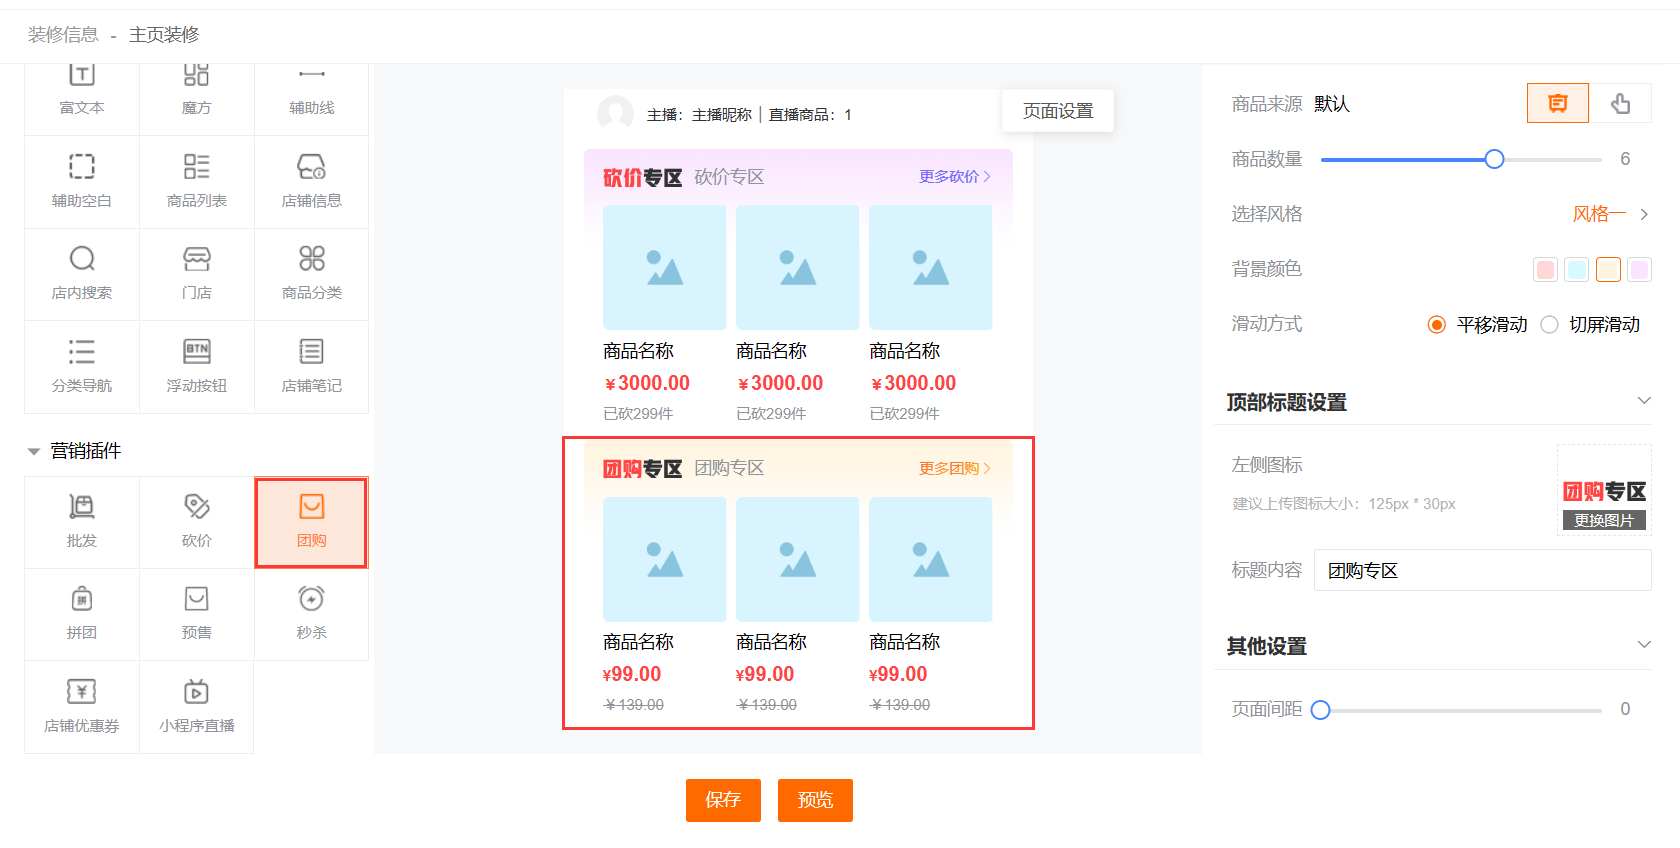This screenshot has width=1680, height=848.
Task: Pick the pink background color swatch
Action: coord(1545,269)
